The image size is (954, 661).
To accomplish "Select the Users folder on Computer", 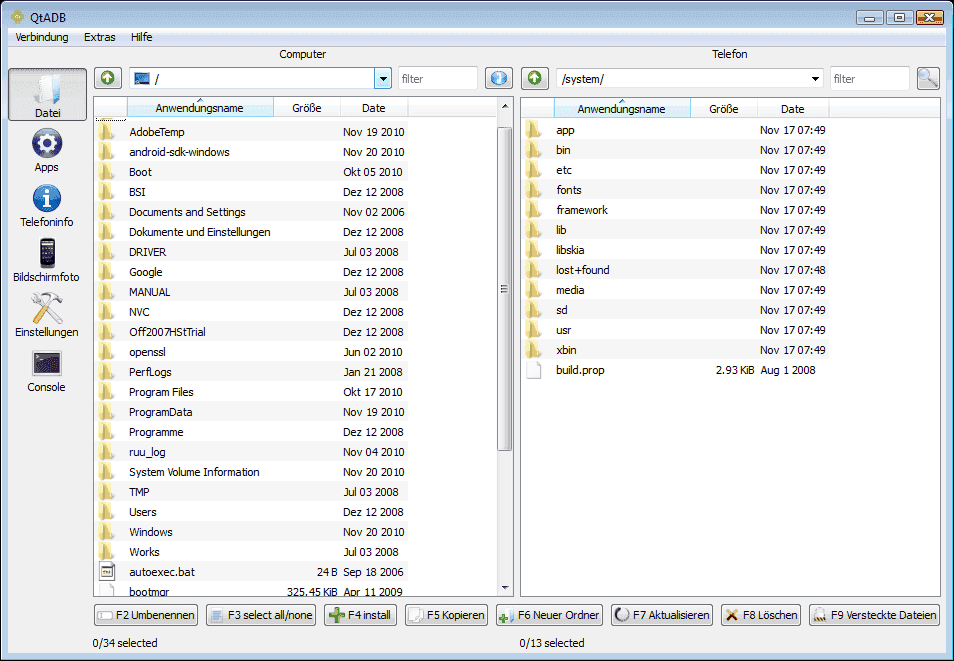I will (252, 512).
